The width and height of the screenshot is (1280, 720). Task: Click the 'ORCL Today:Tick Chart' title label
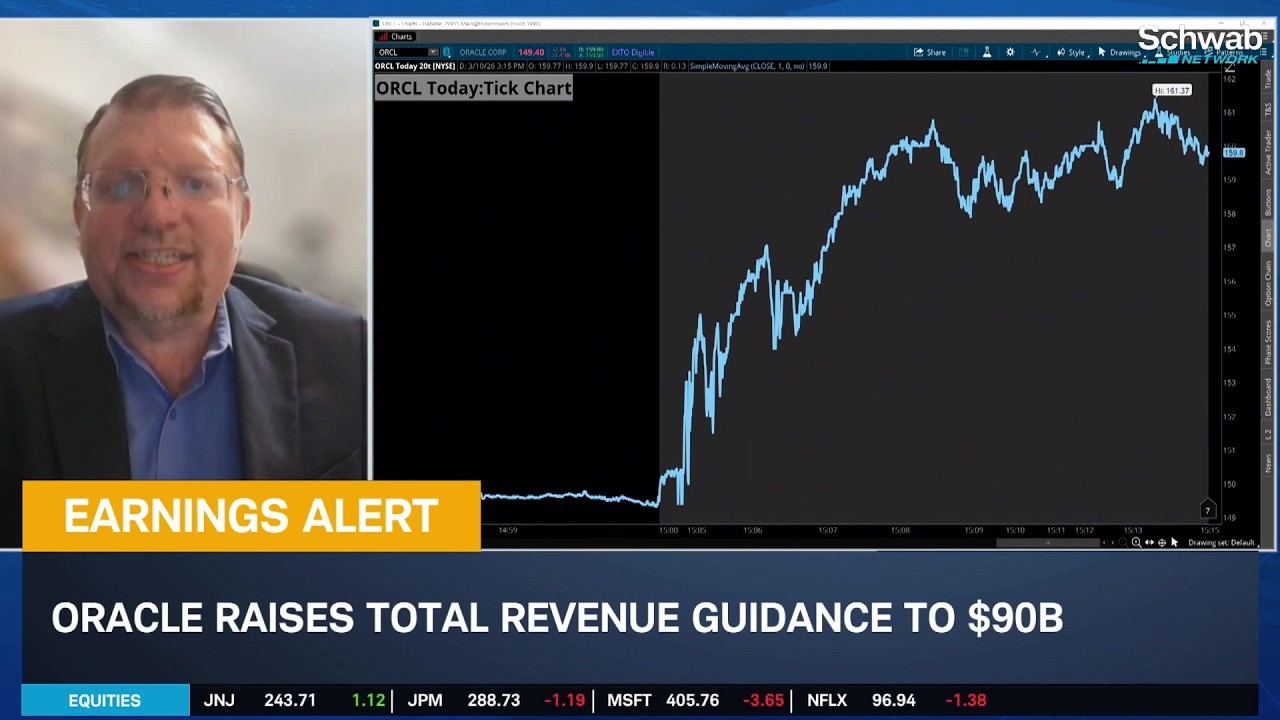click(474, 88)
